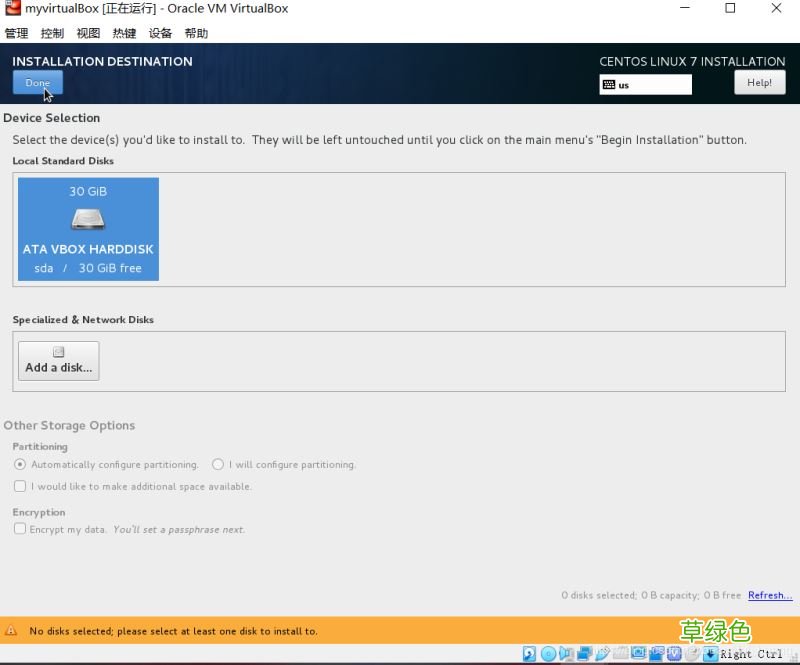Click the hard disk status icon in VirtualBox status bar
Image resolution: width=800 pixels, height=665 pixels.
528,655
